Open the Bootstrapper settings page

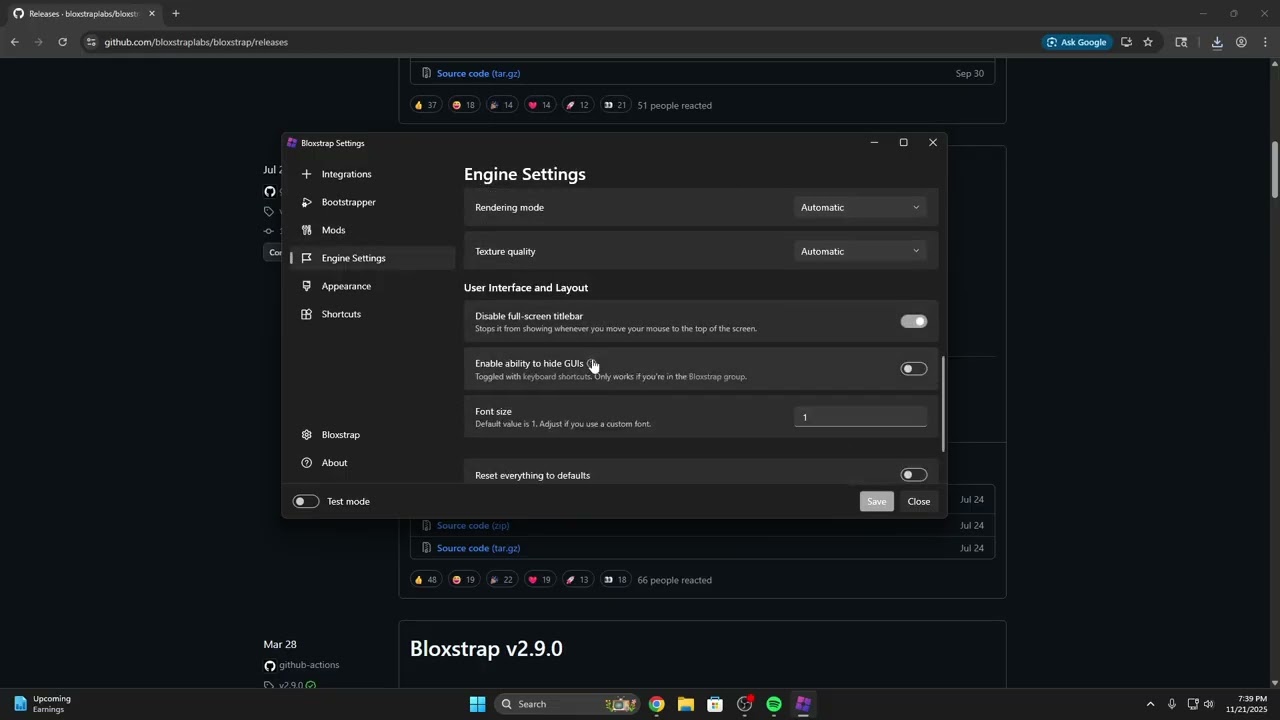click(x=372, y=202)
